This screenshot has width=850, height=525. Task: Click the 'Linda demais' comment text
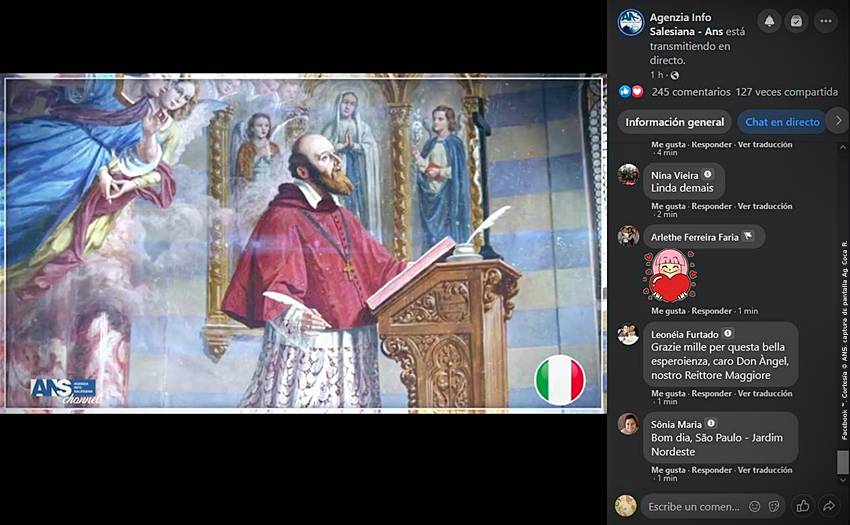coord(682,188)
